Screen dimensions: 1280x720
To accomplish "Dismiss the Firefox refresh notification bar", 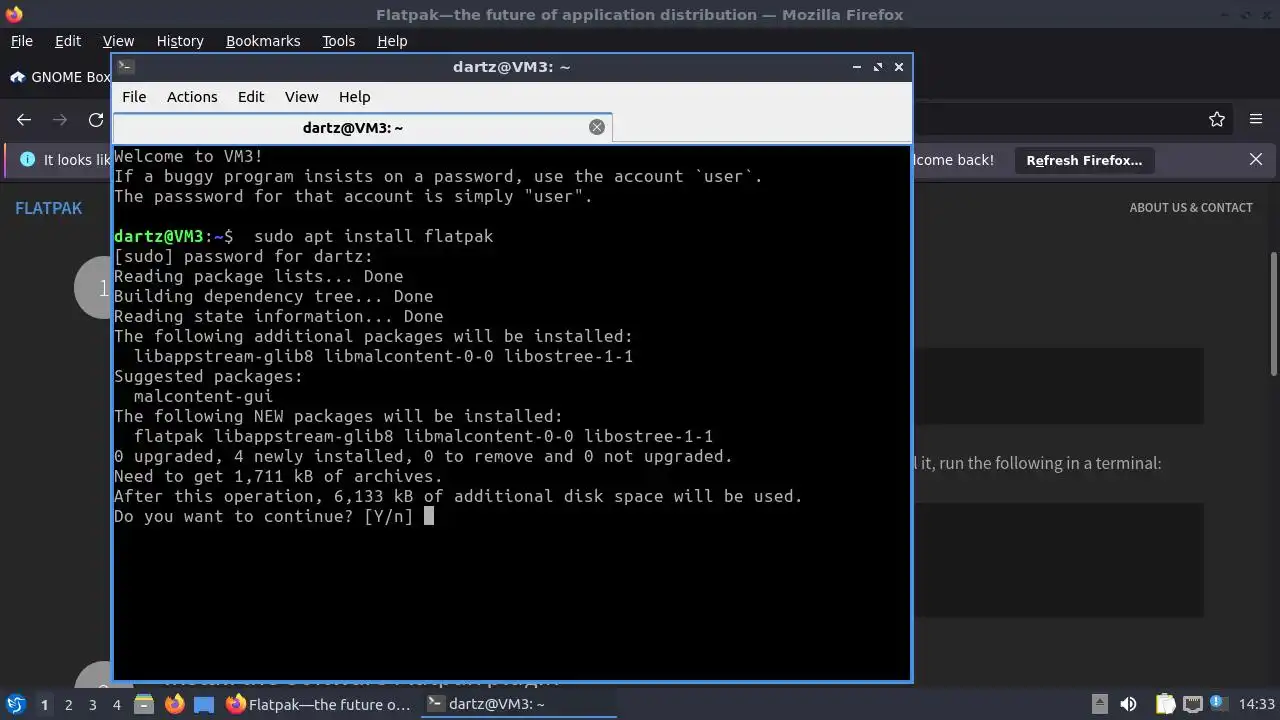I will (x=1256, y=160).
